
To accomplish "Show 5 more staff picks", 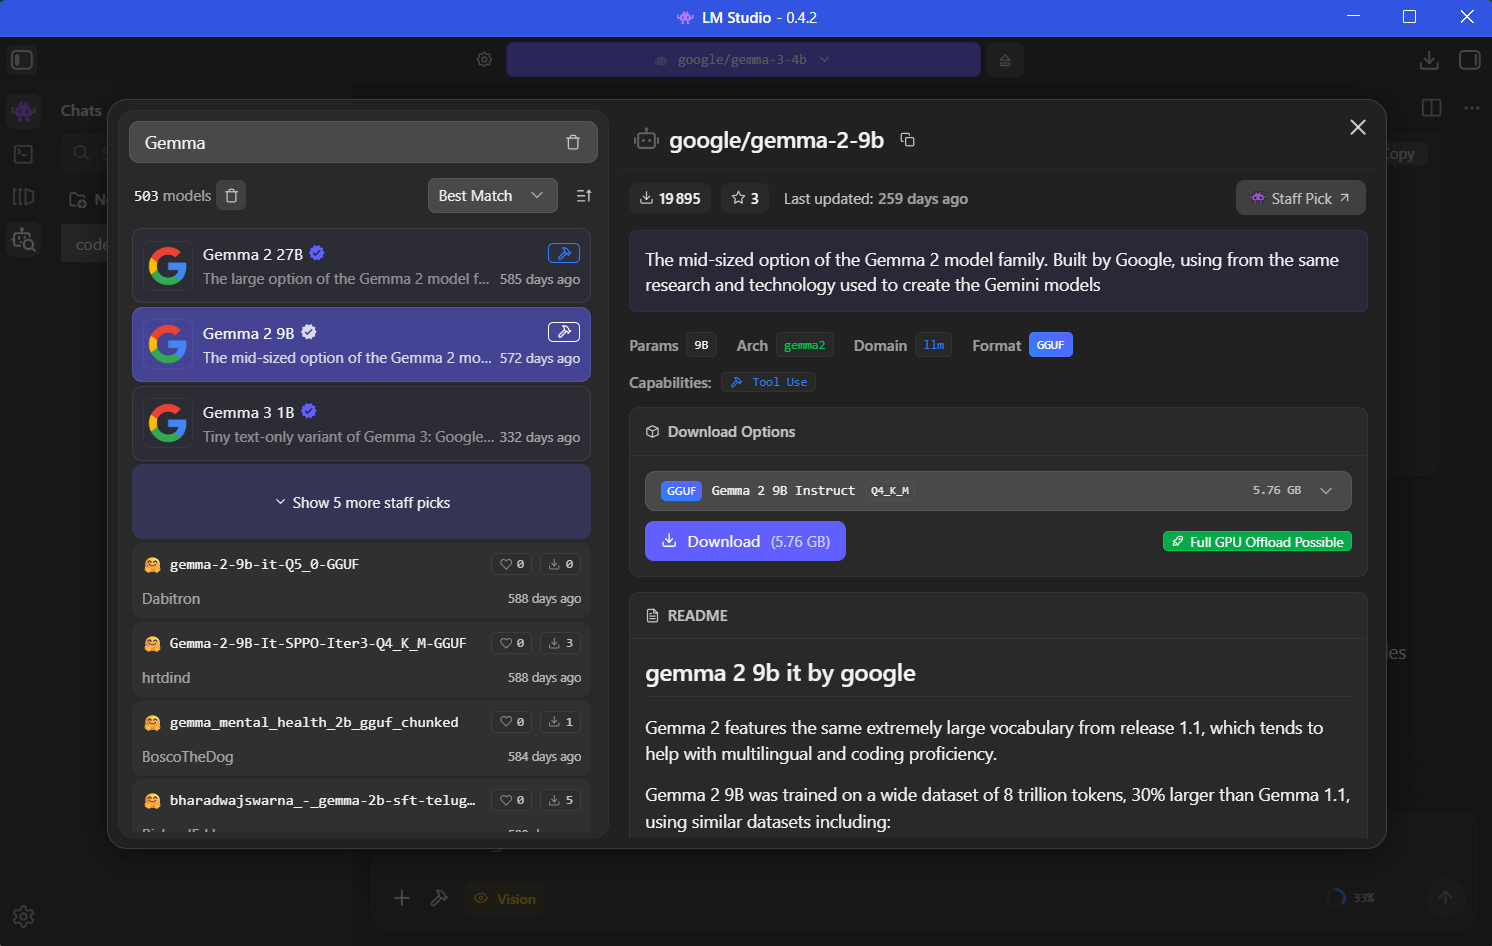I will pos(361,501).
